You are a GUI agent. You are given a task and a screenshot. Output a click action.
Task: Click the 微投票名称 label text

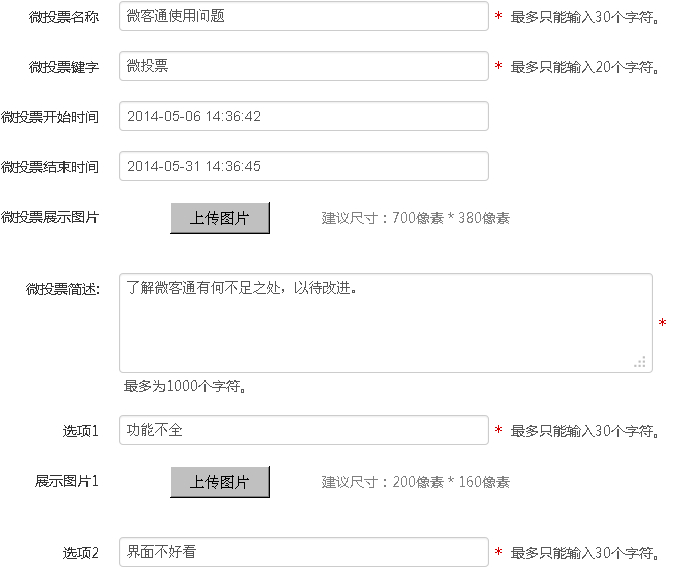pos(64,17)
